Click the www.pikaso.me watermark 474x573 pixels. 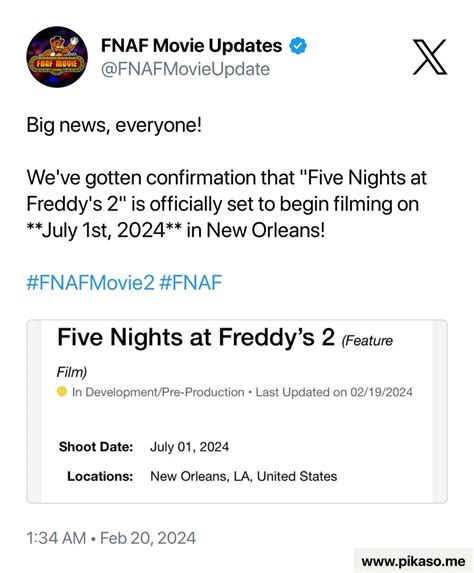tap(413, 561)
